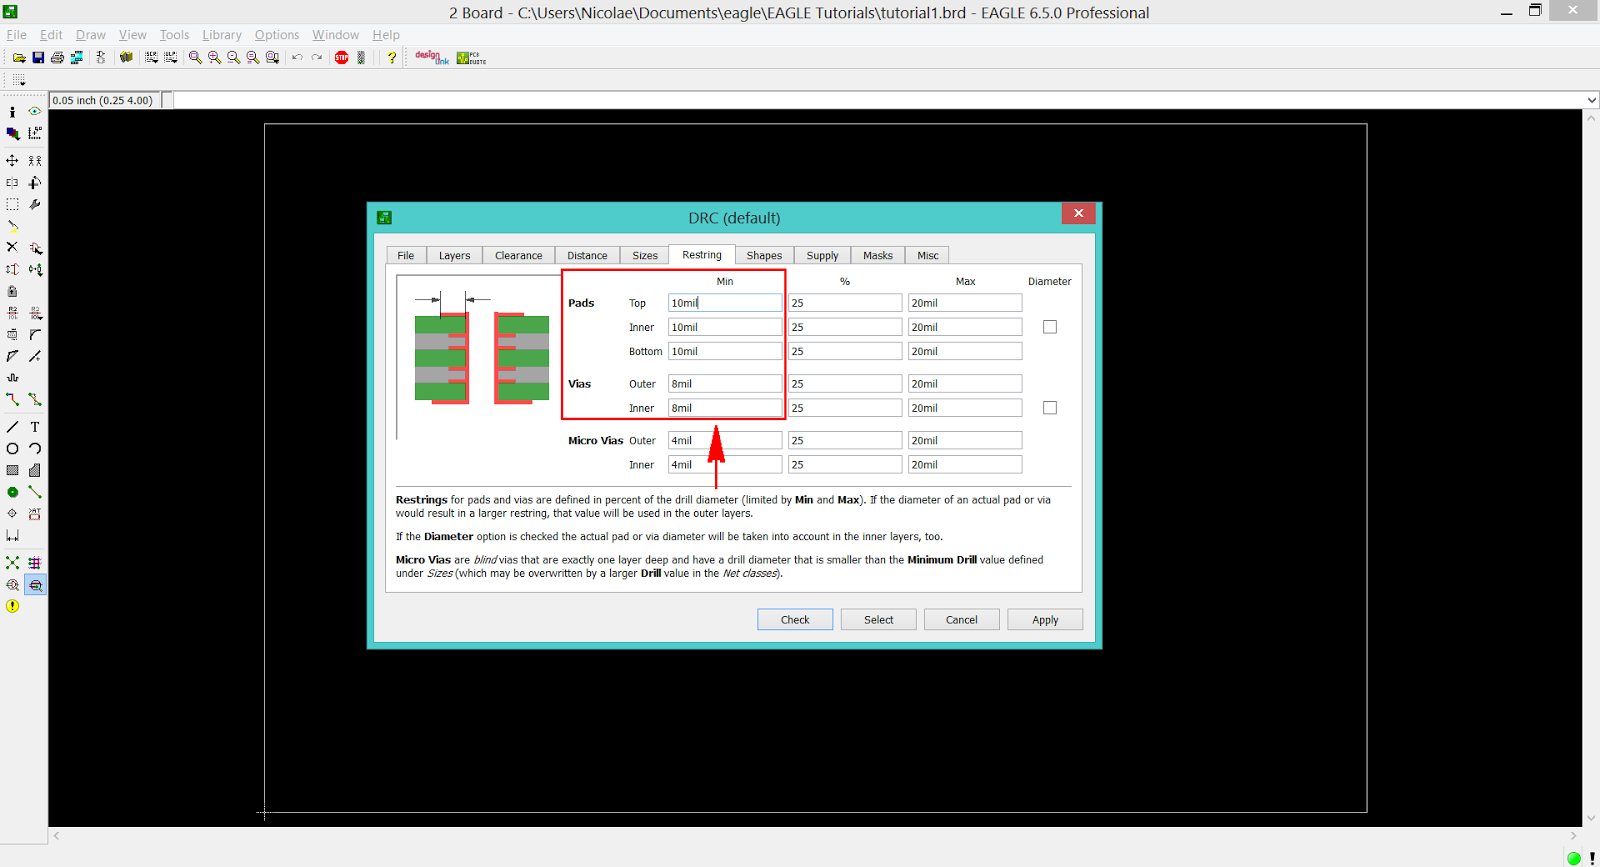
Task: Switch to the Layers tab
Action: pos(454,255)
